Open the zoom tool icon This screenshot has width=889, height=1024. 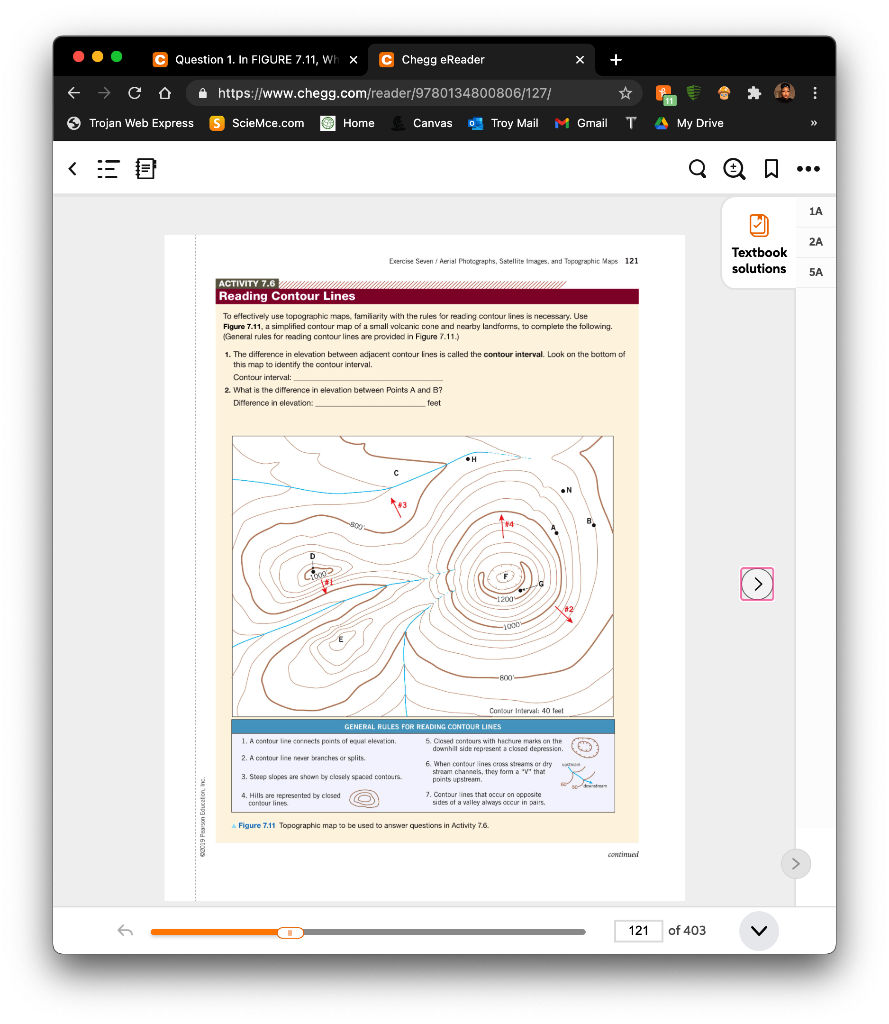tap(734, 169)
